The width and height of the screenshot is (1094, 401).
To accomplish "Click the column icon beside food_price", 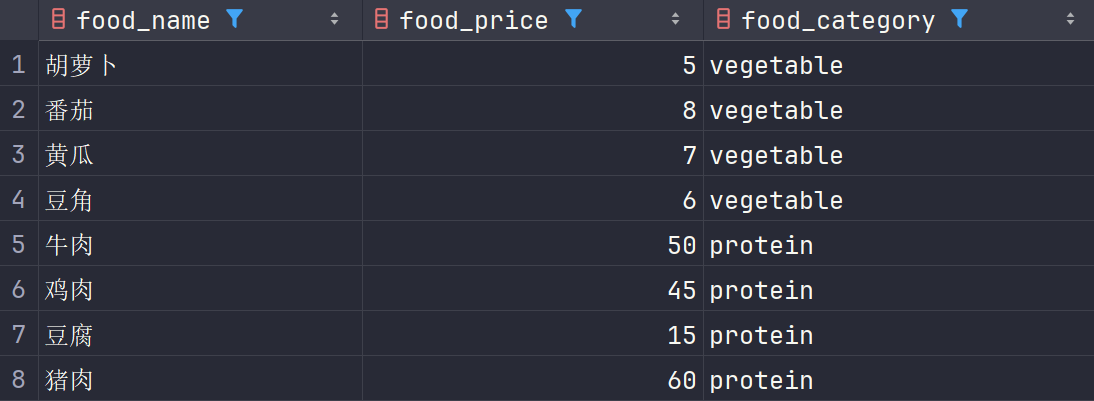I will coord(381,20).
